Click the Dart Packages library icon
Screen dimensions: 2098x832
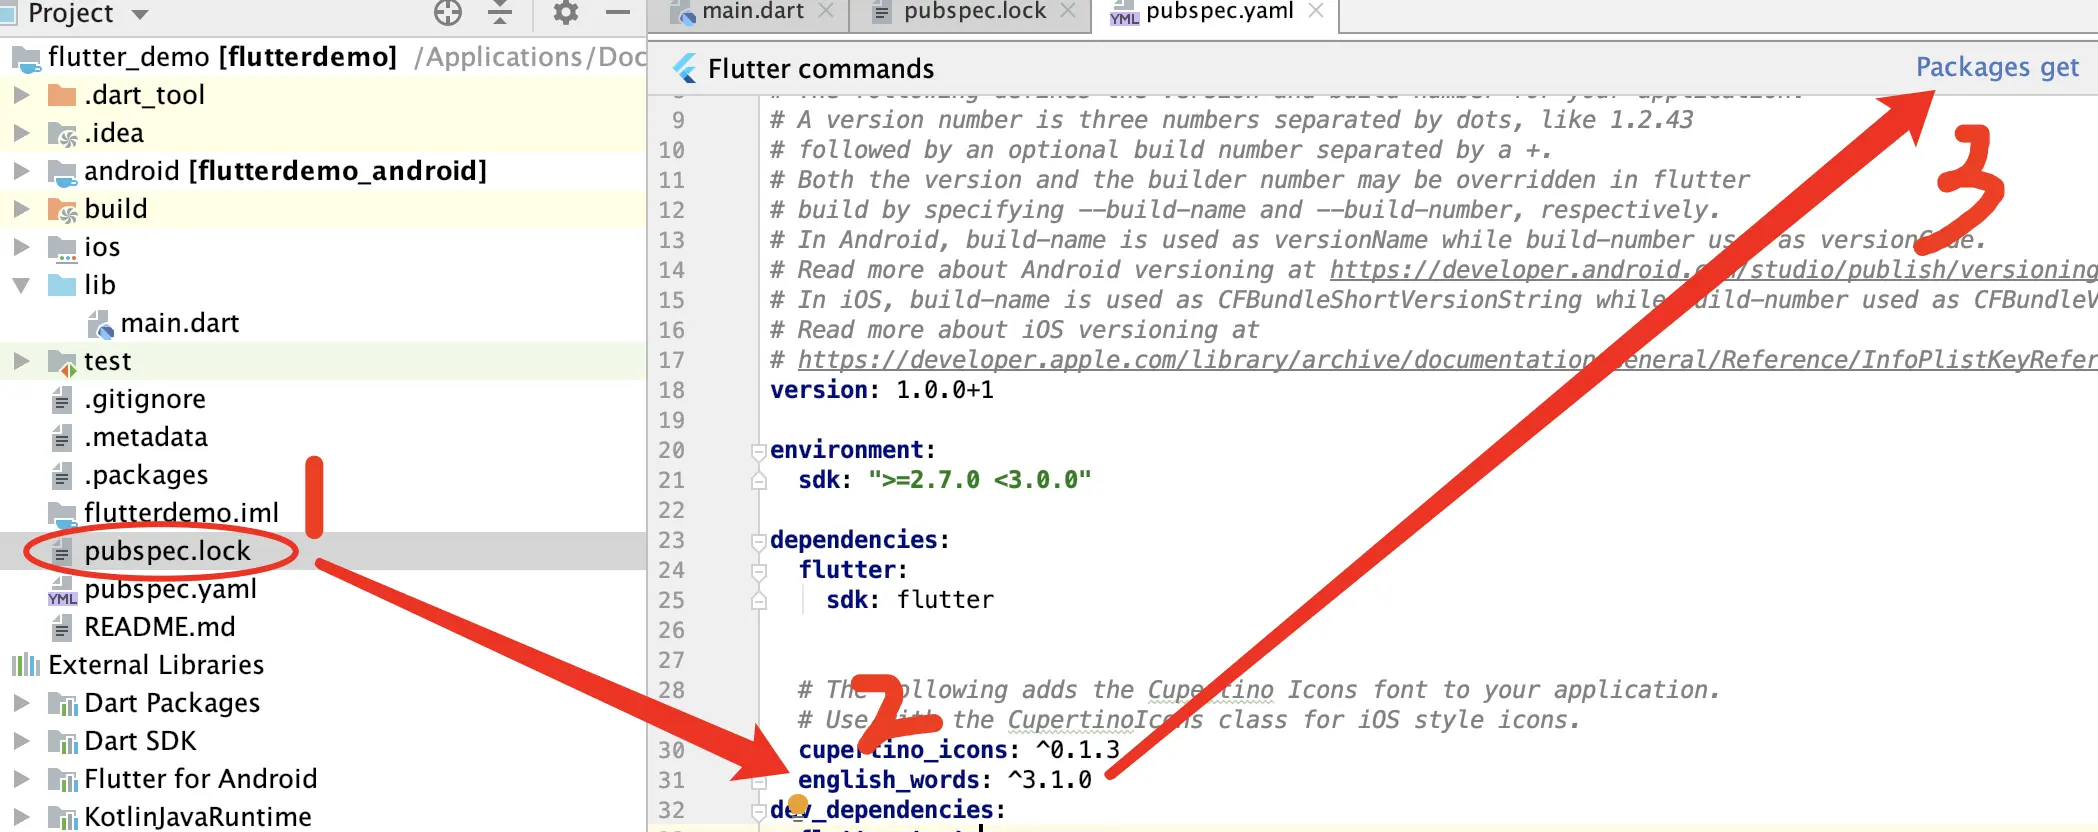tap(62, 704)
